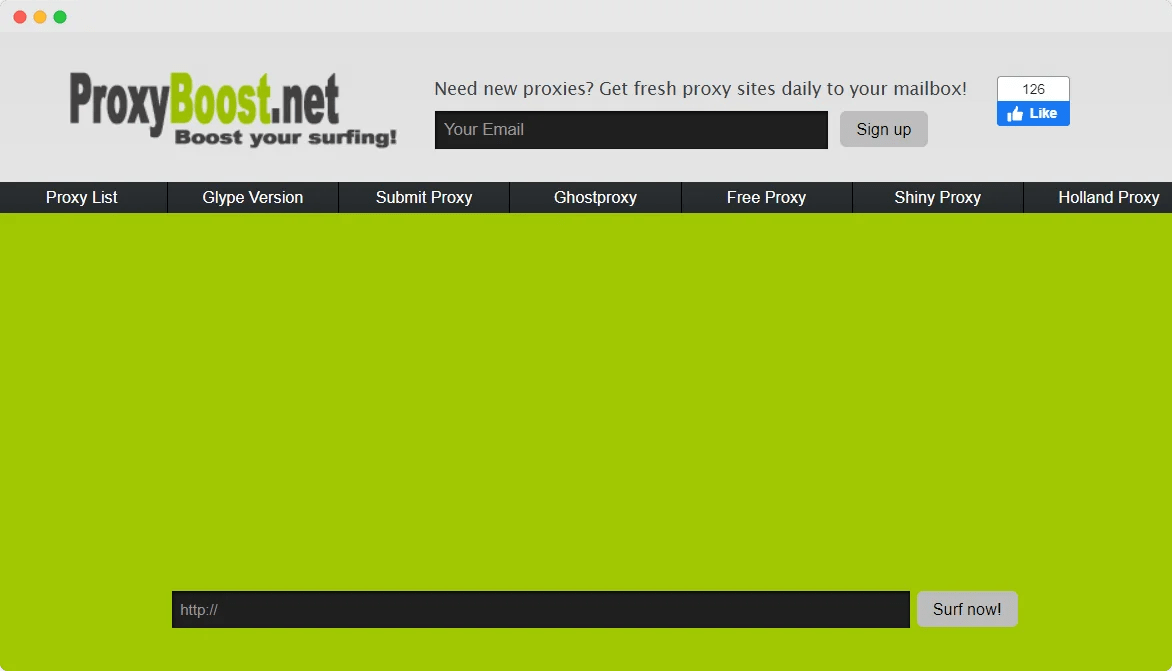This screenshot has height=671, width=1172.
Task: Click the Facebook Like thumbs-up icon
Action: [1014, 113]
